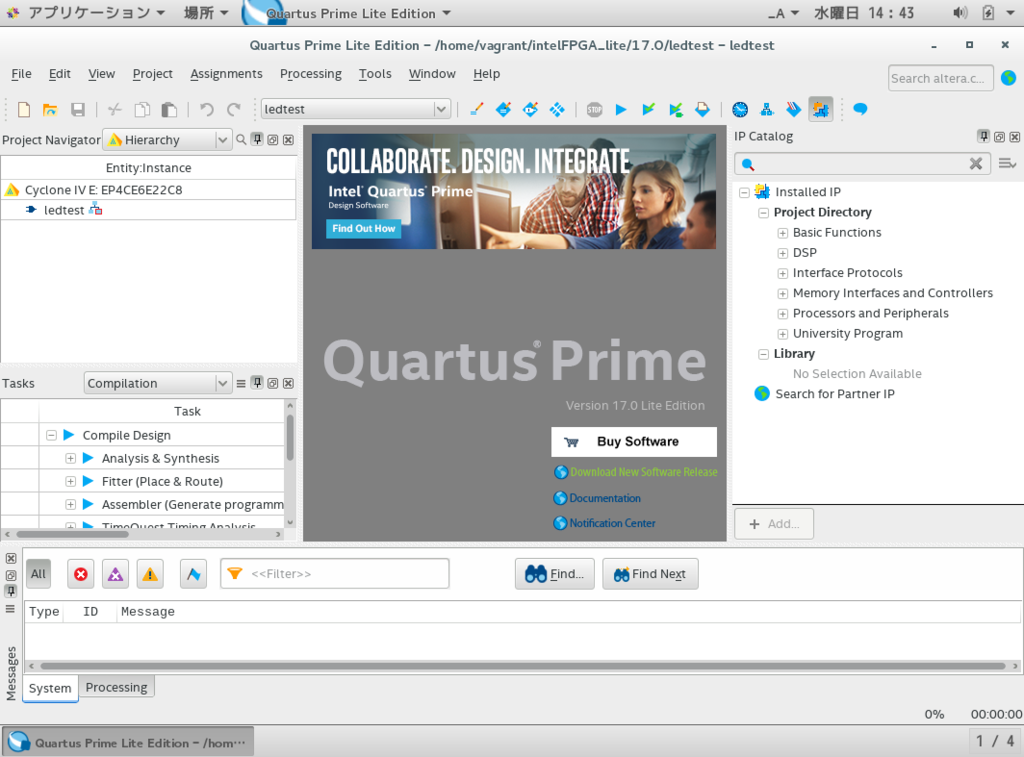Toggle the IP Catalog toolbar icon
Image resolution: width=1024 pixels, height=757 pixels.
[x=821, y=109]
